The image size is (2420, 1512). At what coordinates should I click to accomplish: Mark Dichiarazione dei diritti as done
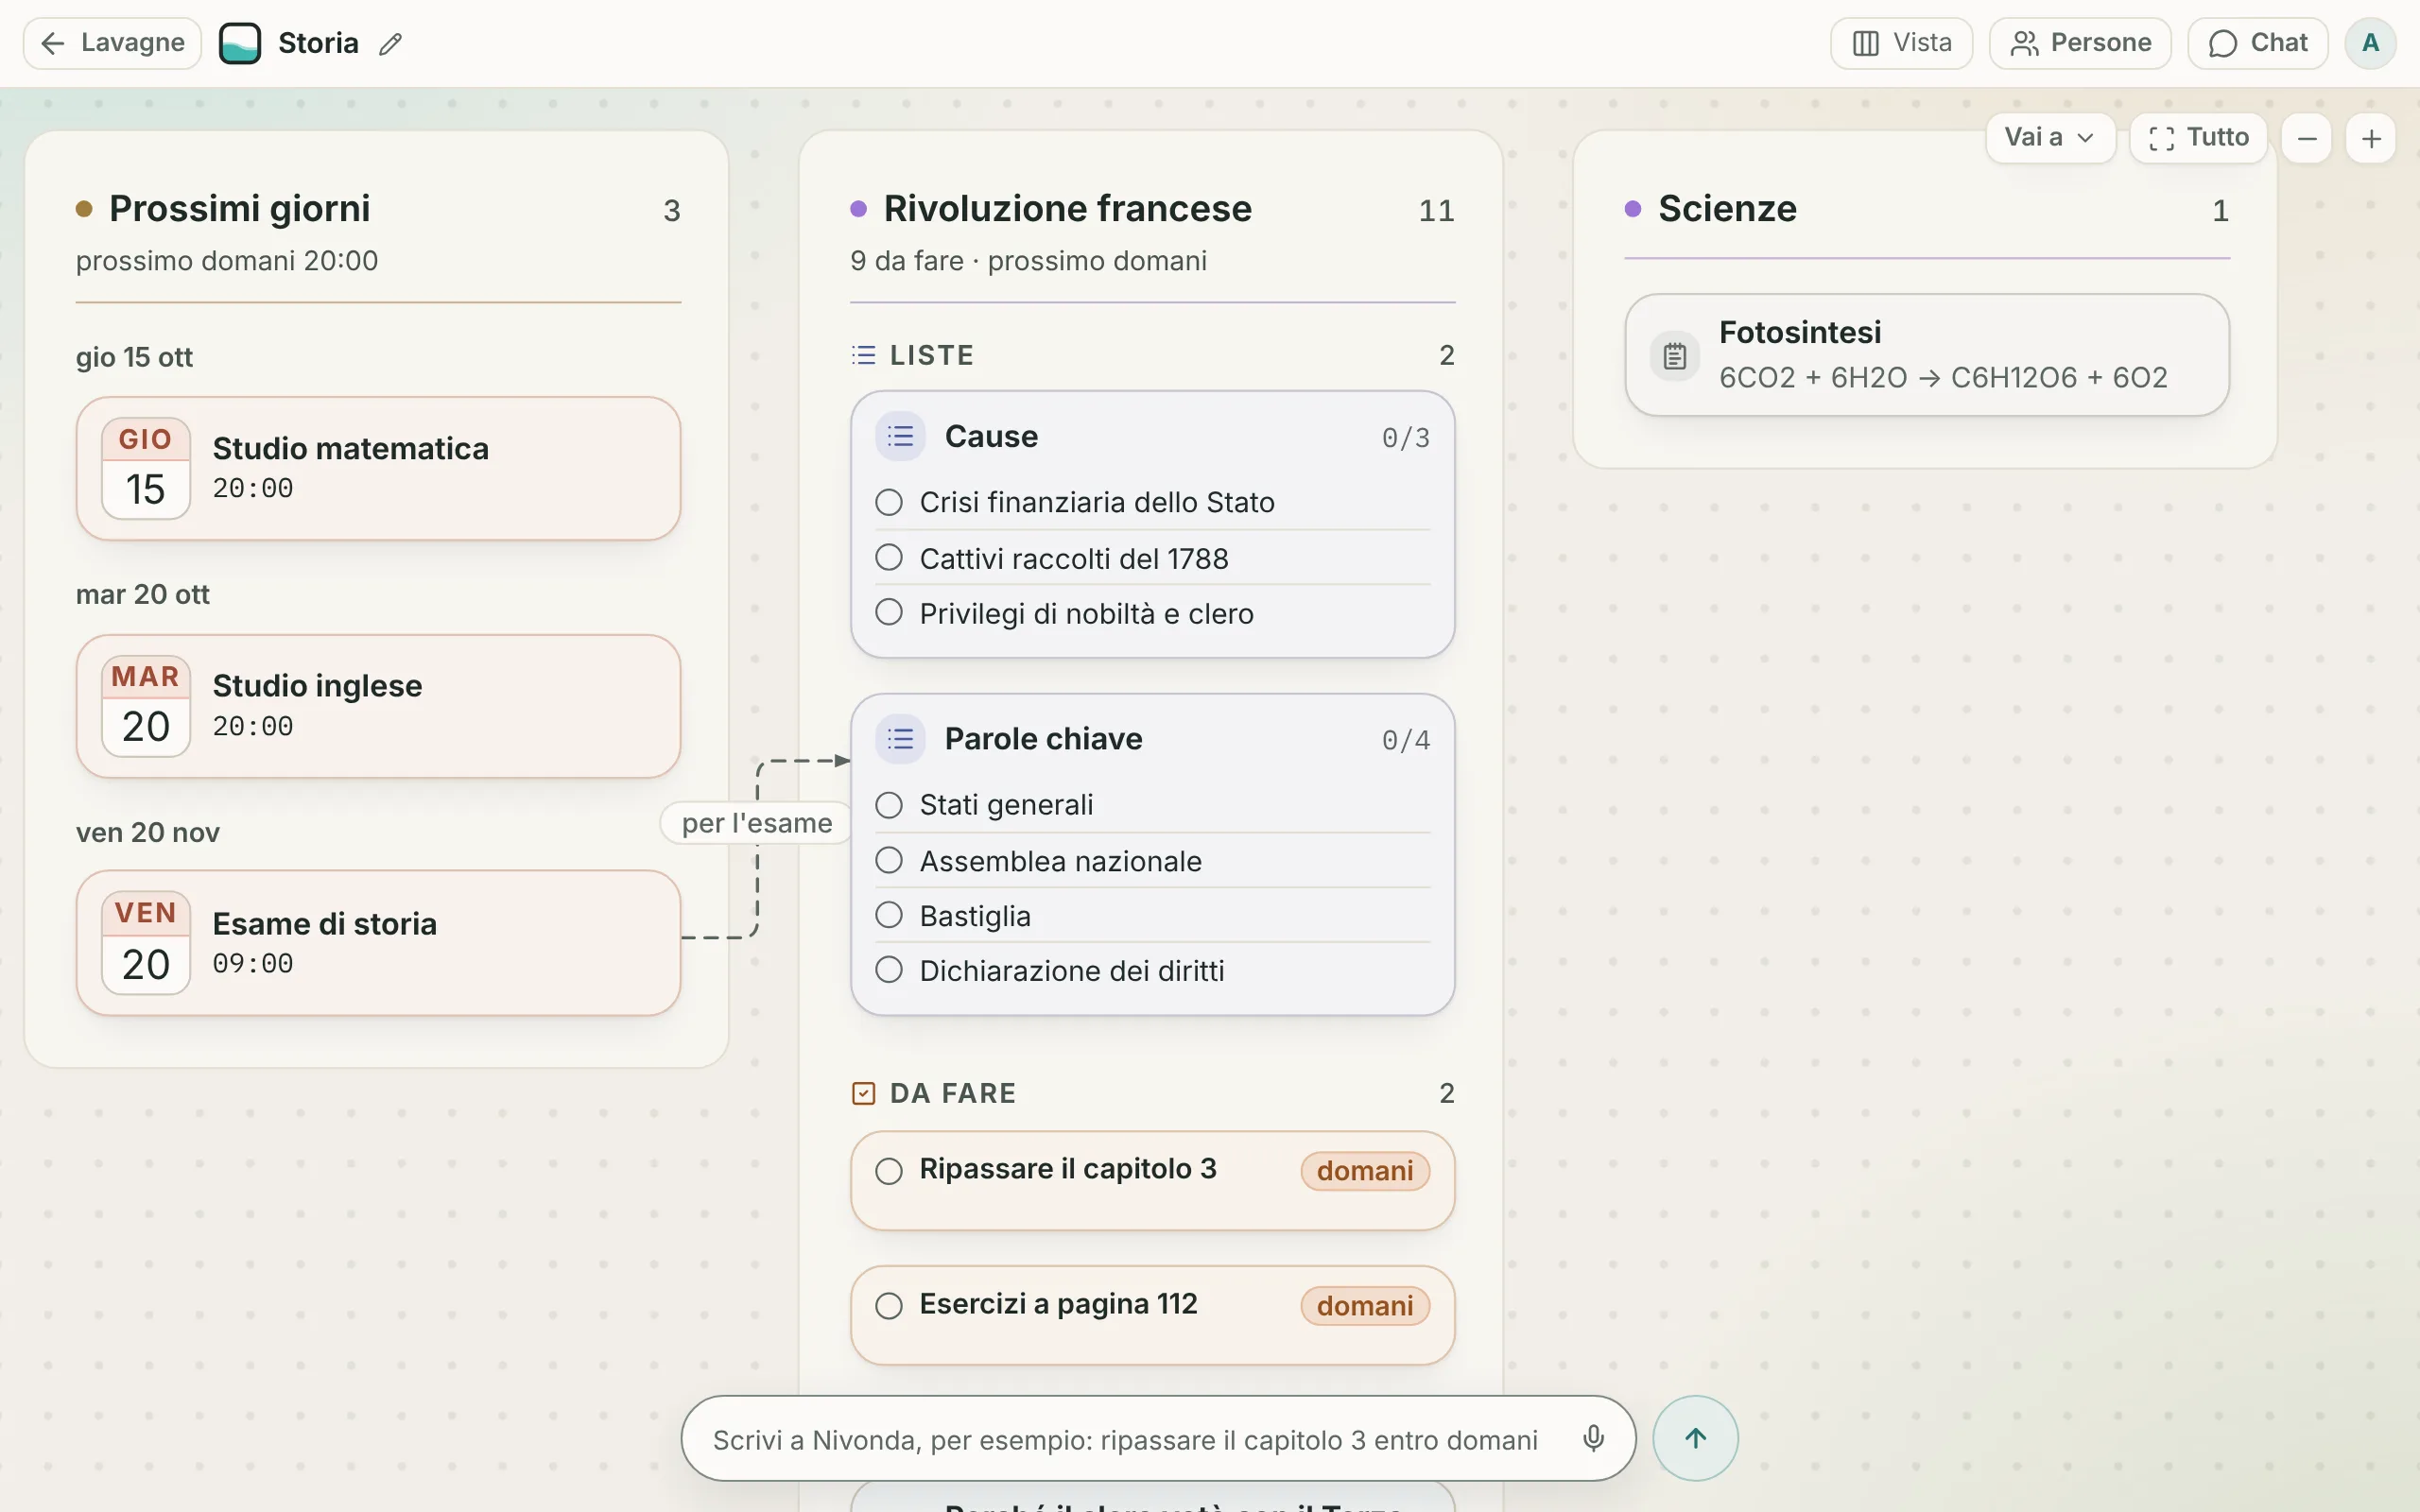tap(889, 970)
